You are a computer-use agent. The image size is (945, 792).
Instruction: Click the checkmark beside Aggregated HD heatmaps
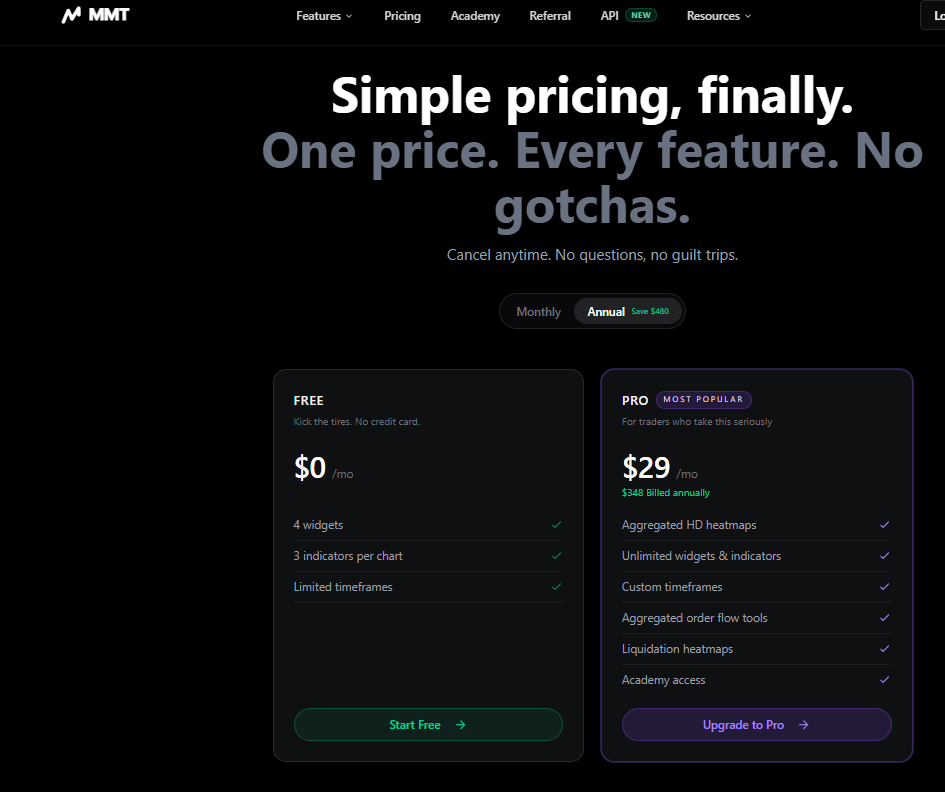tap(884, 524)
